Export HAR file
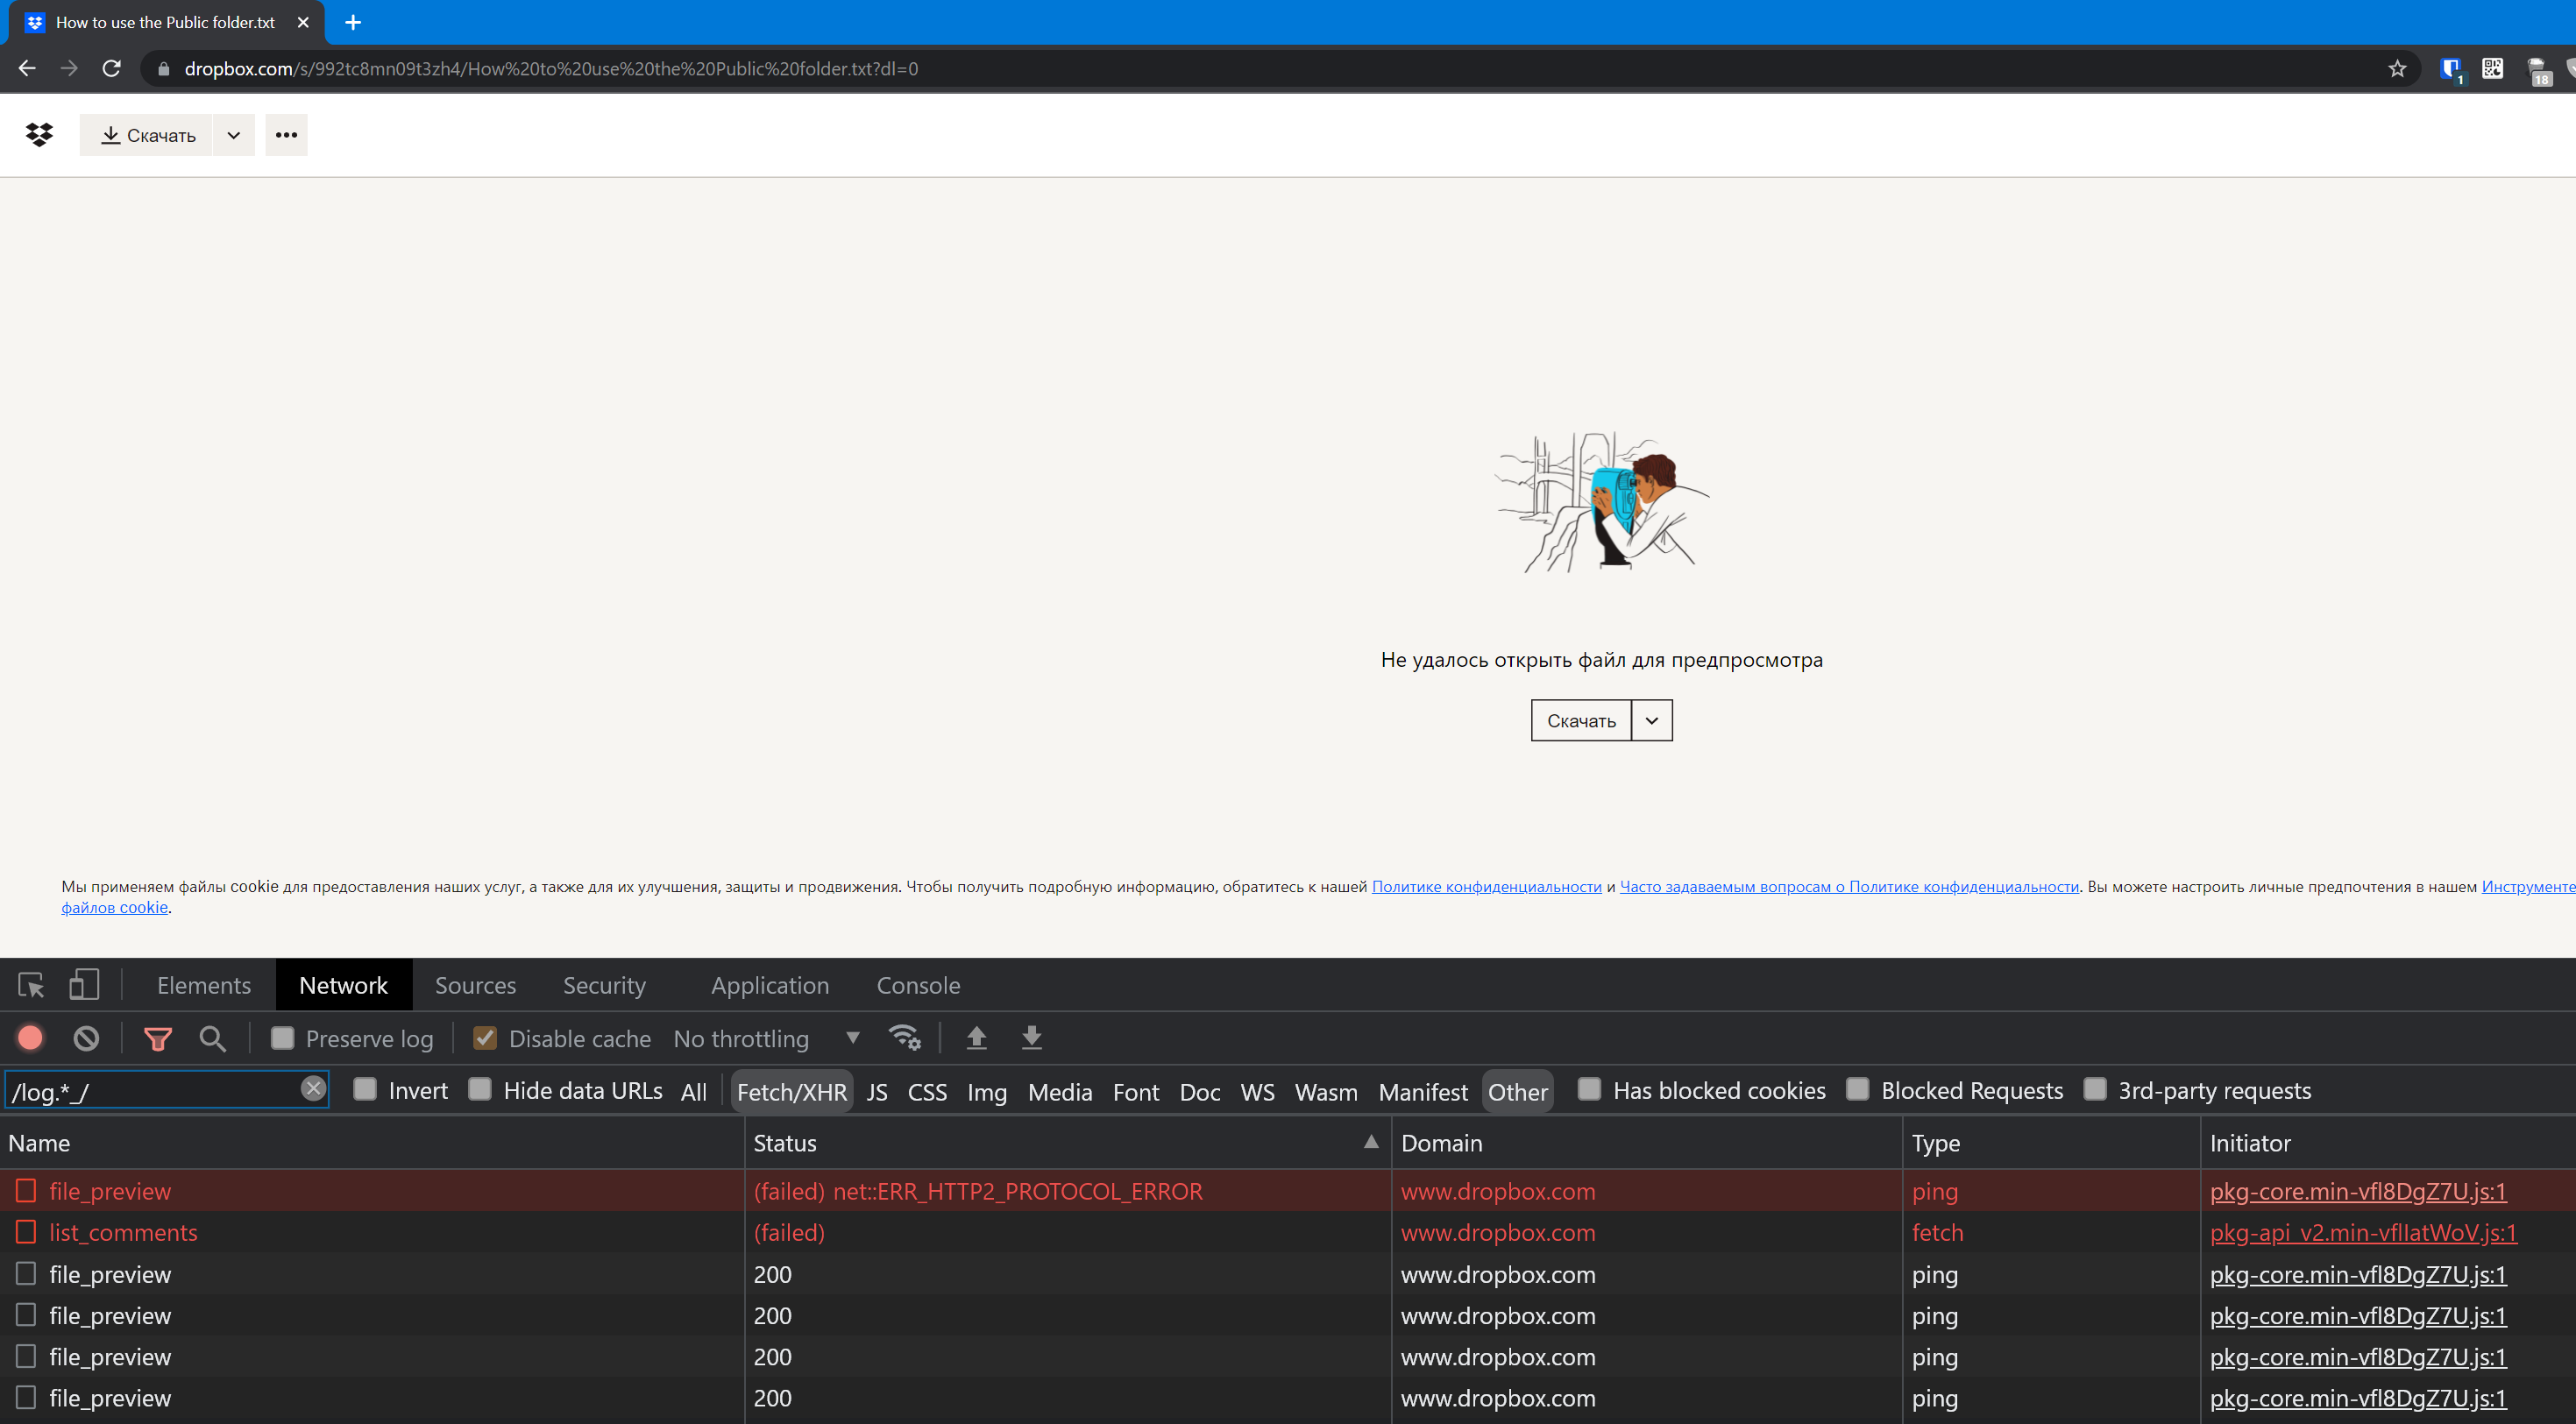Screen dimensions: 2576x1424 (x=1031, y=1038)
